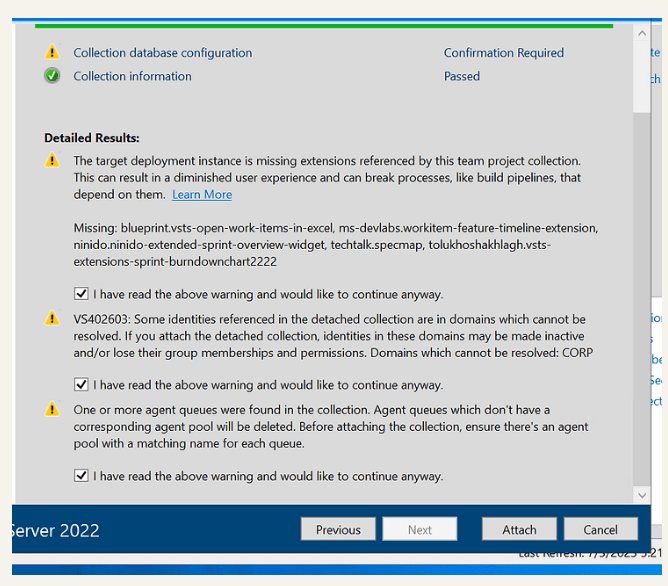668x586 pixels.
Task: Select the Collection database configuration check row
Action: (304, 52)
